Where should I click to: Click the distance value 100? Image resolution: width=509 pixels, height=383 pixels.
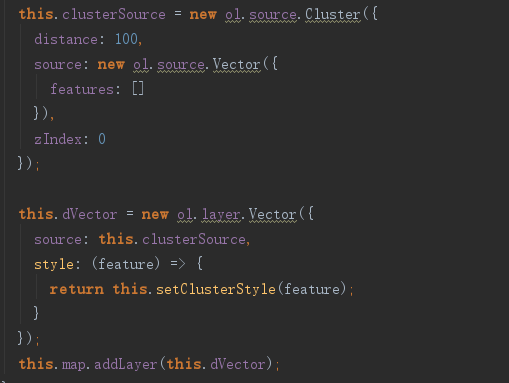(x=126, y=39)
